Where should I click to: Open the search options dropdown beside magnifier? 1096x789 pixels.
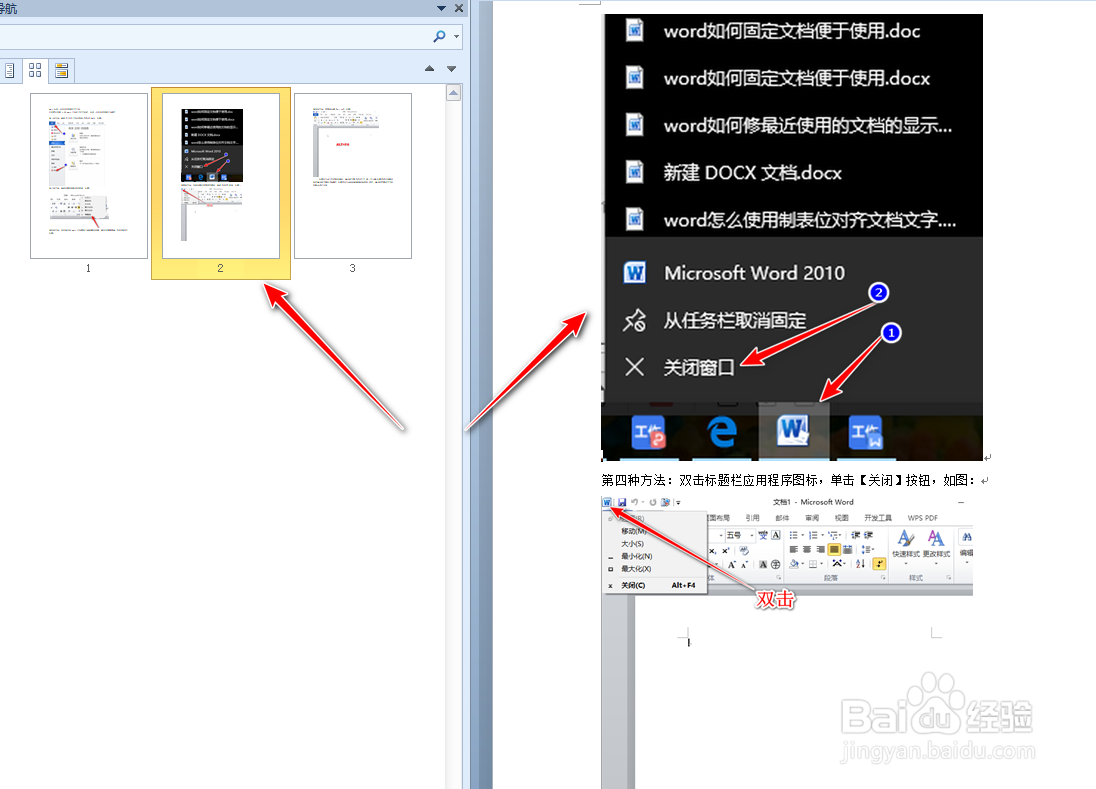(x=456, y=36)
